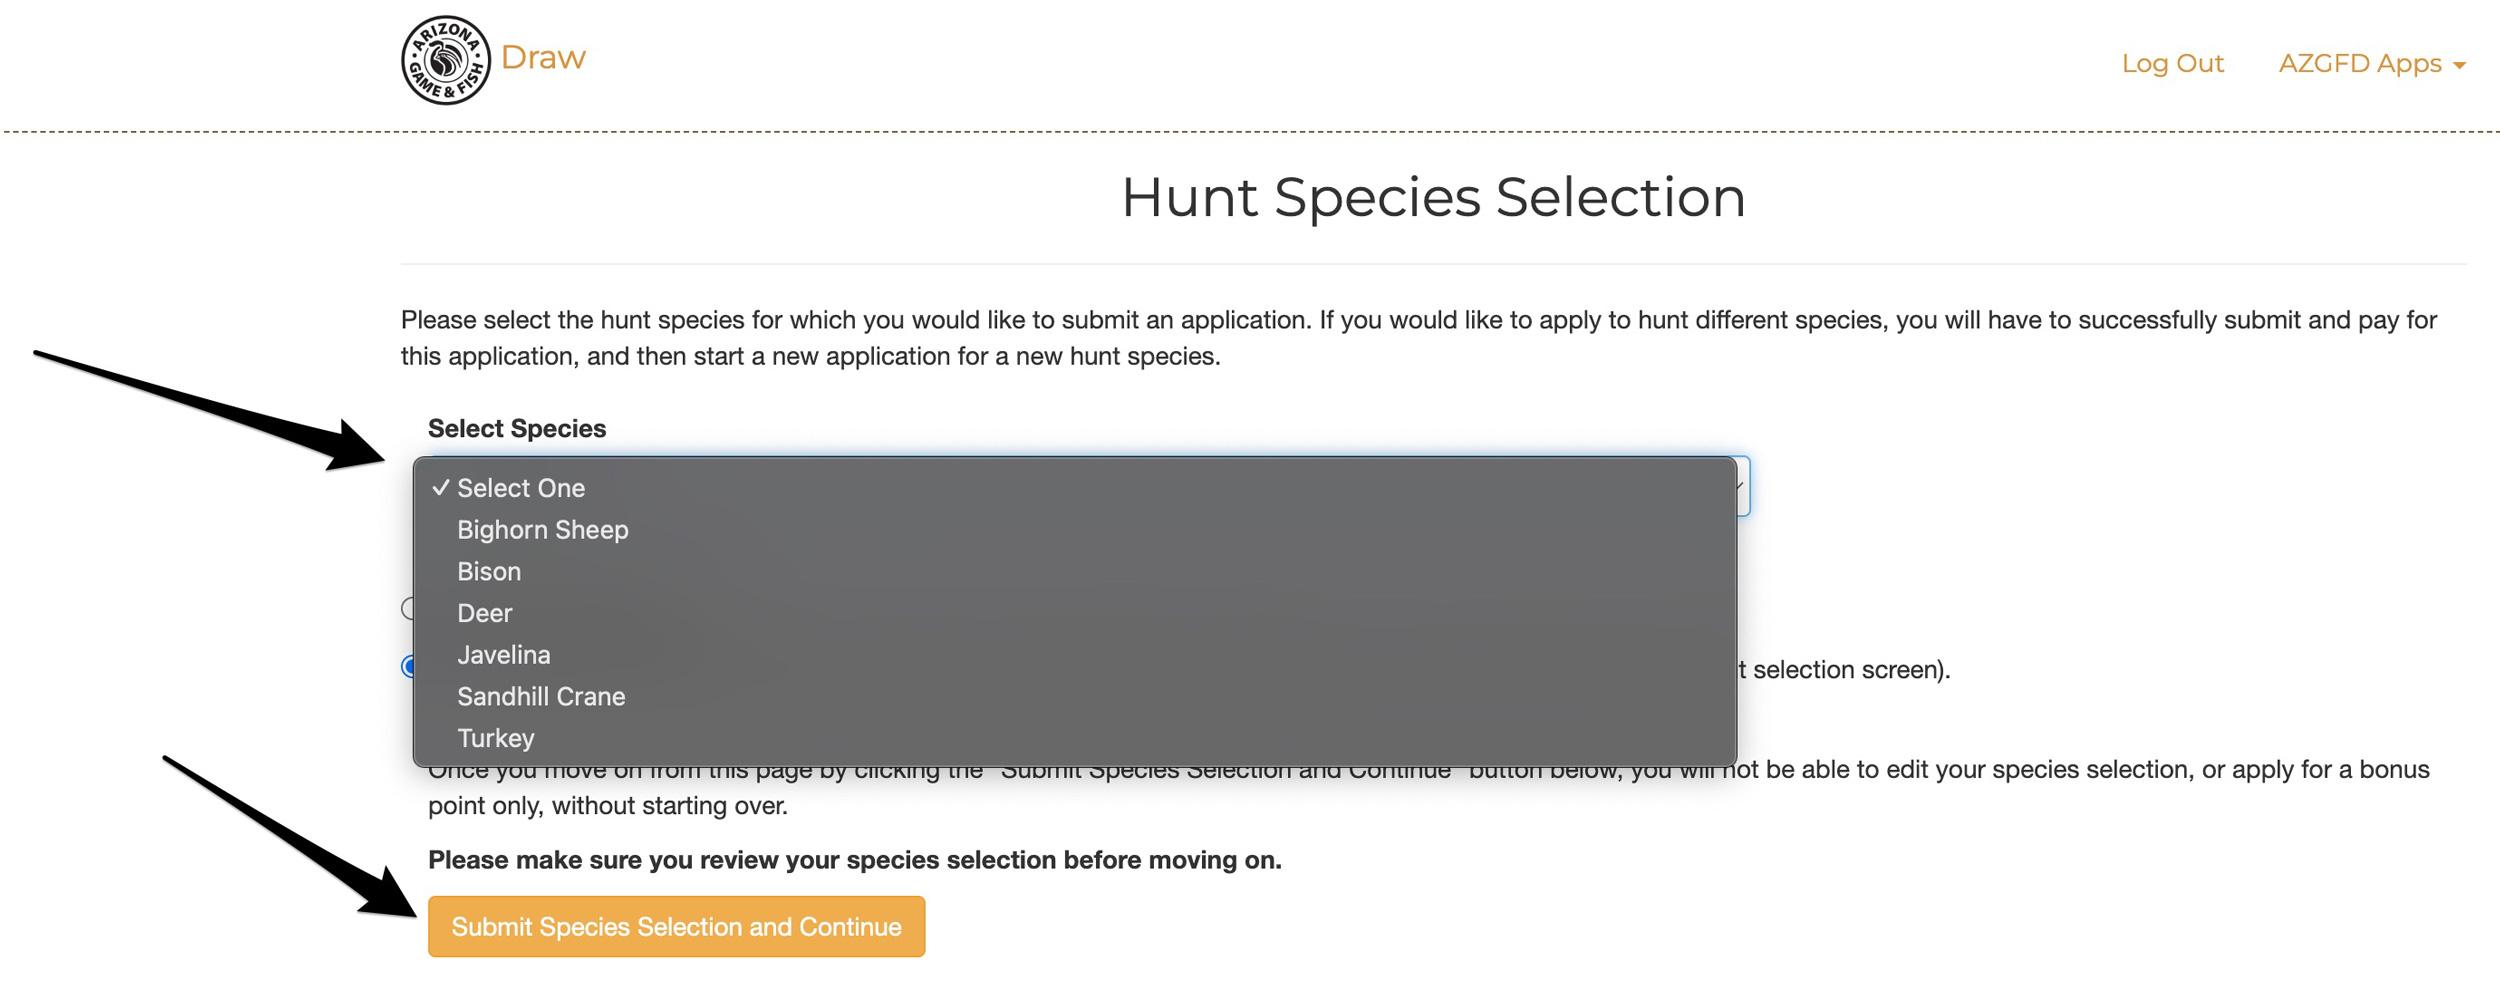Select Deer from the species list
The image size is (2500, 985).
484,612
